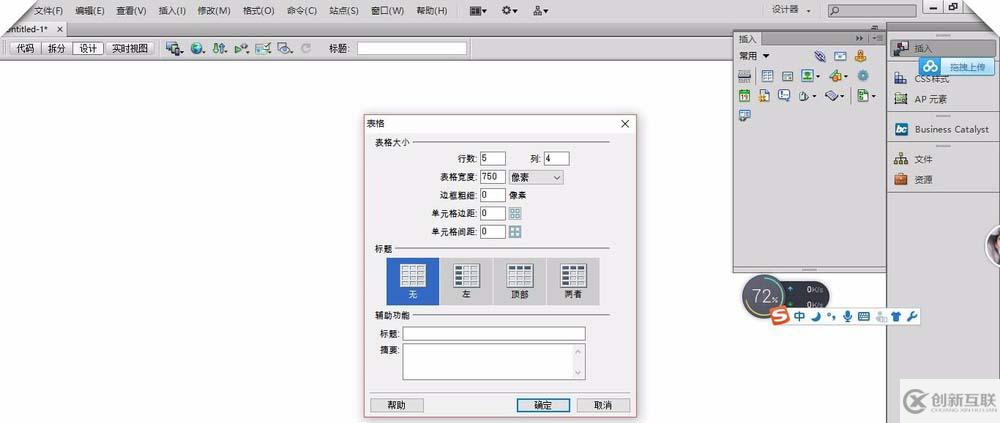
Task: Open the visual aids eye icon
Action: tap(284, 48)
